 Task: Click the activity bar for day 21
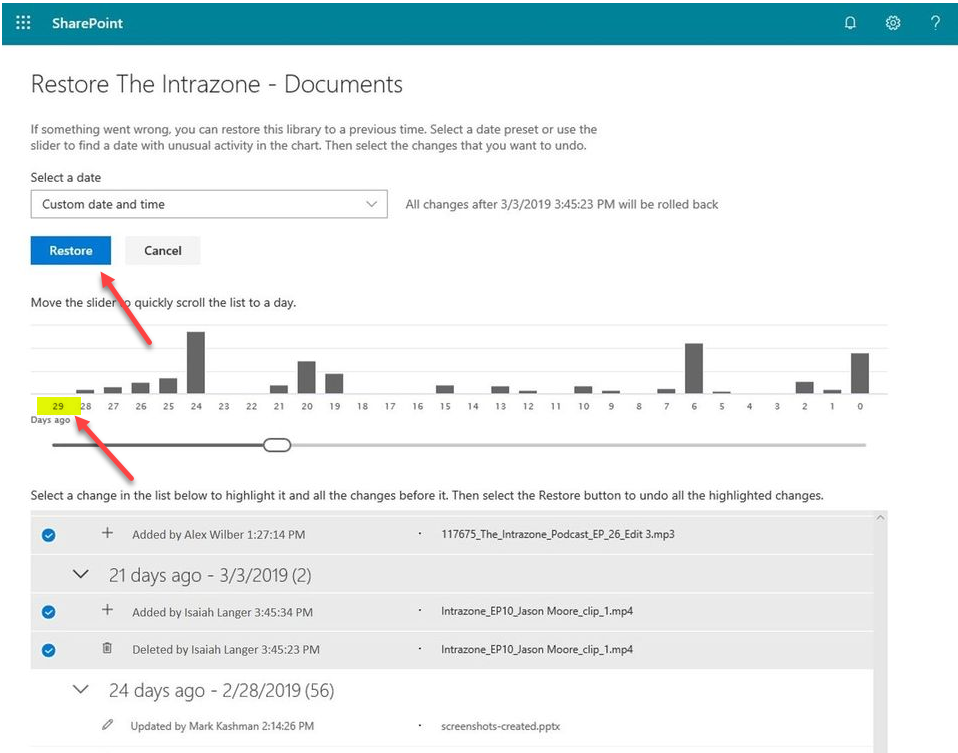pos(279,389)
